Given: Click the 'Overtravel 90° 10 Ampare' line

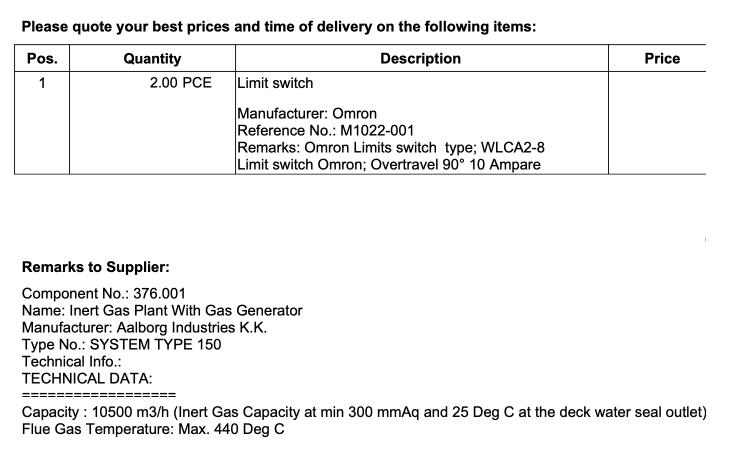Looking at the screenshot, I should (390, 164).
